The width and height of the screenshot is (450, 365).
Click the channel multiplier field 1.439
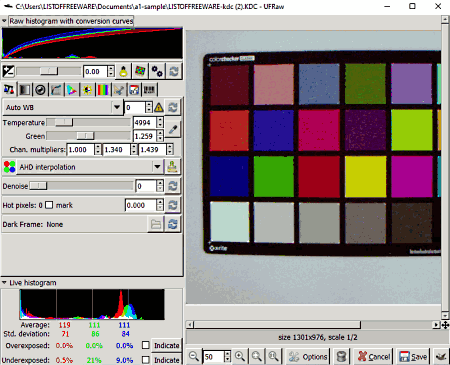[153, 150]
